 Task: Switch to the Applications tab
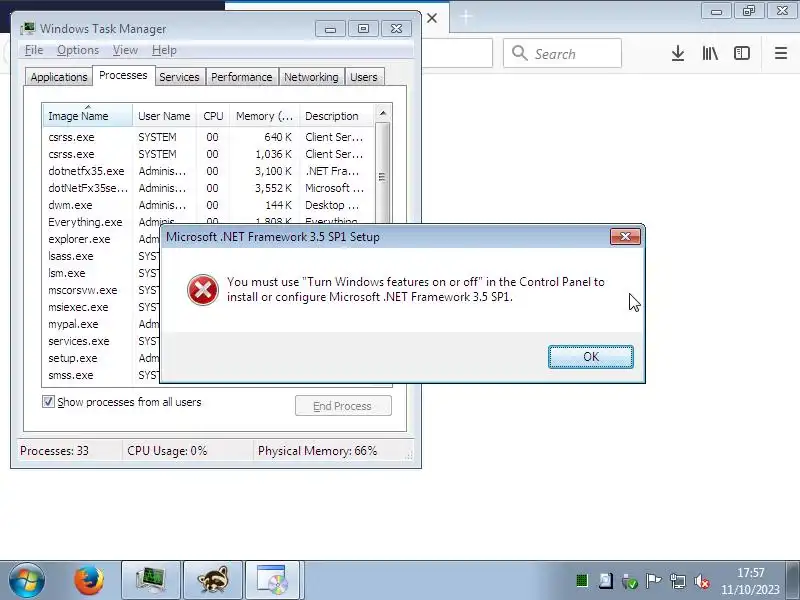59,77
